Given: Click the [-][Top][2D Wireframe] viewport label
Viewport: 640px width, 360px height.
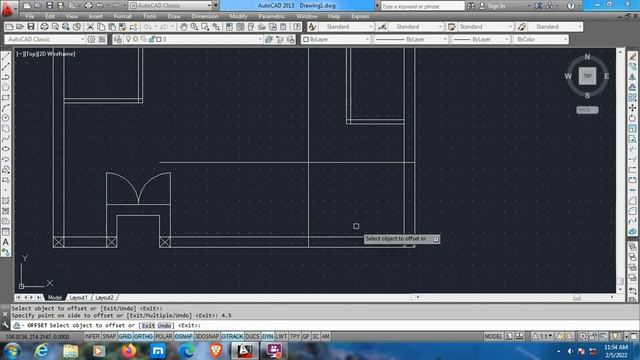Looking at the screenshot, I should coord(46,53).
